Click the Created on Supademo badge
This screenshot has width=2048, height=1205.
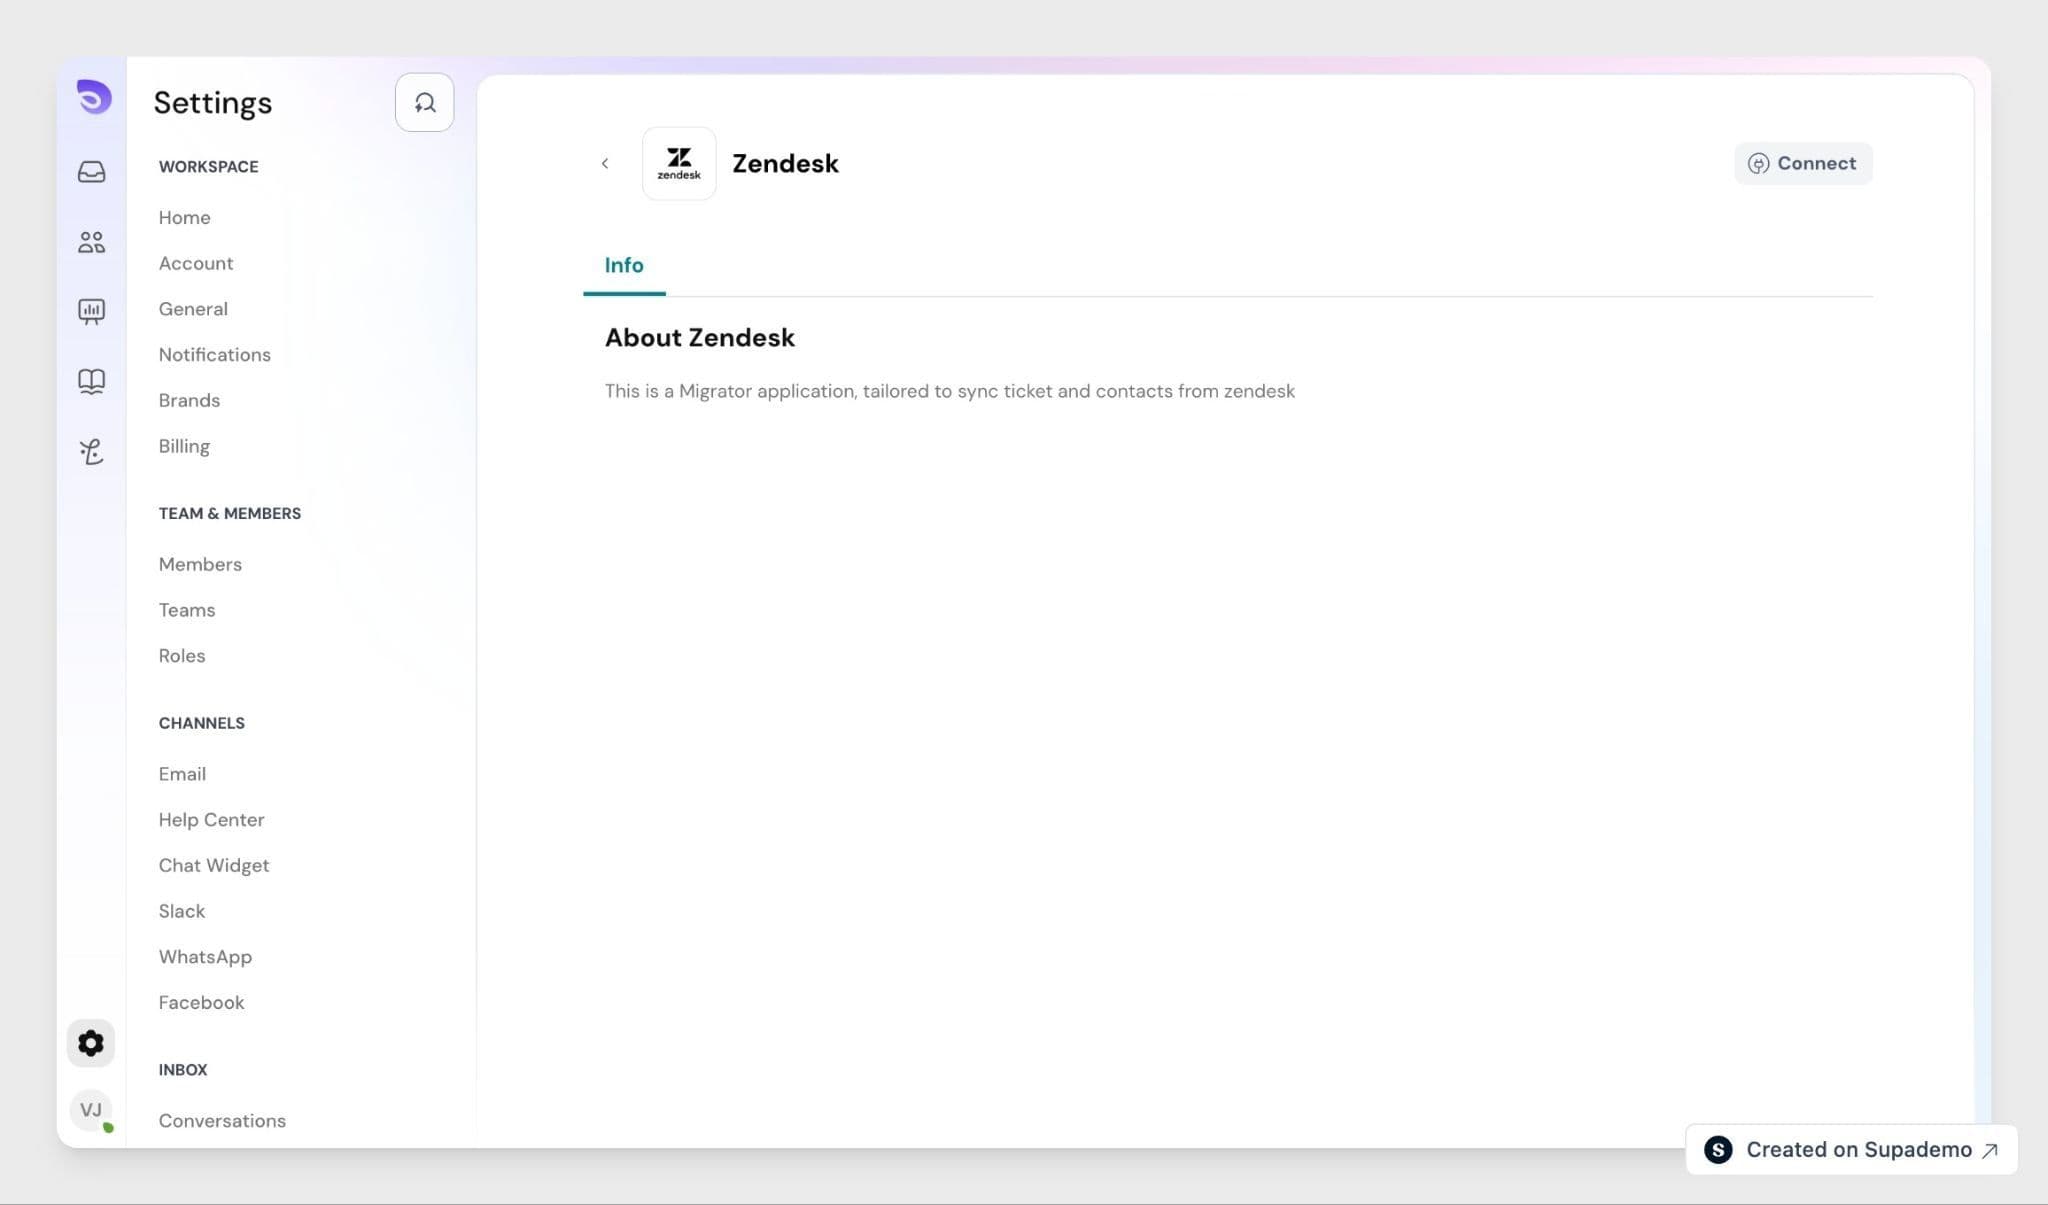[1851, 1150]
